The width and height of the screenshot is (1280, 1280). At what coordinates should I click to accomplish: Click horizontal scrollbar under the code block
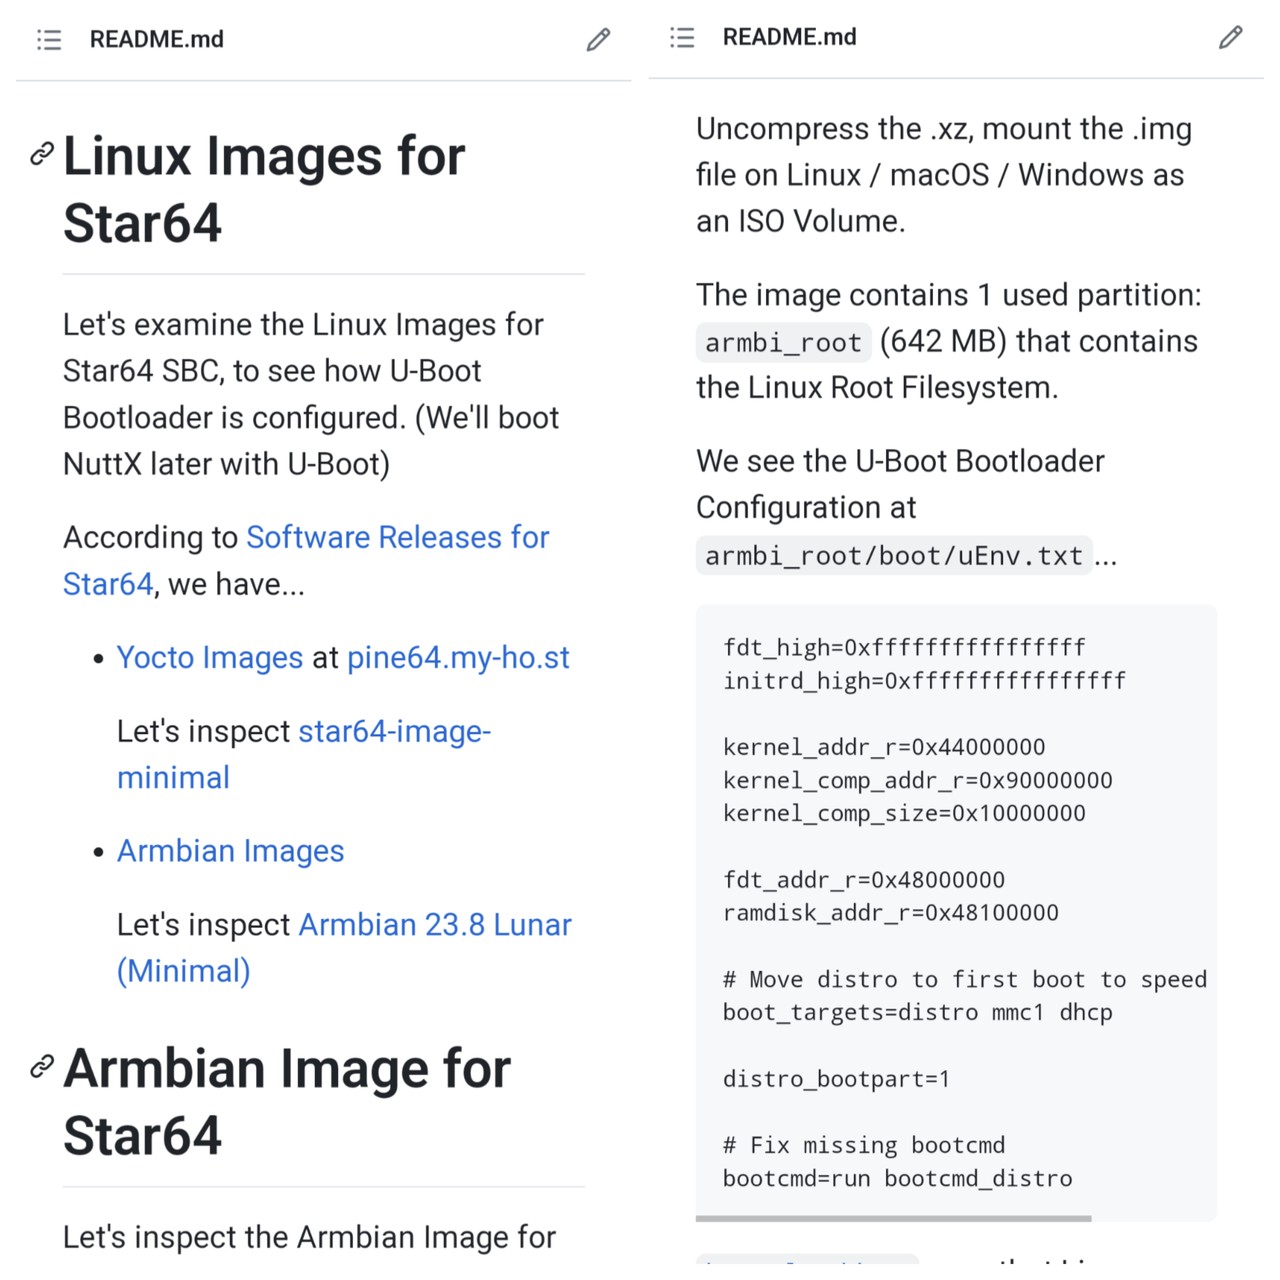tap(893, 1218)
